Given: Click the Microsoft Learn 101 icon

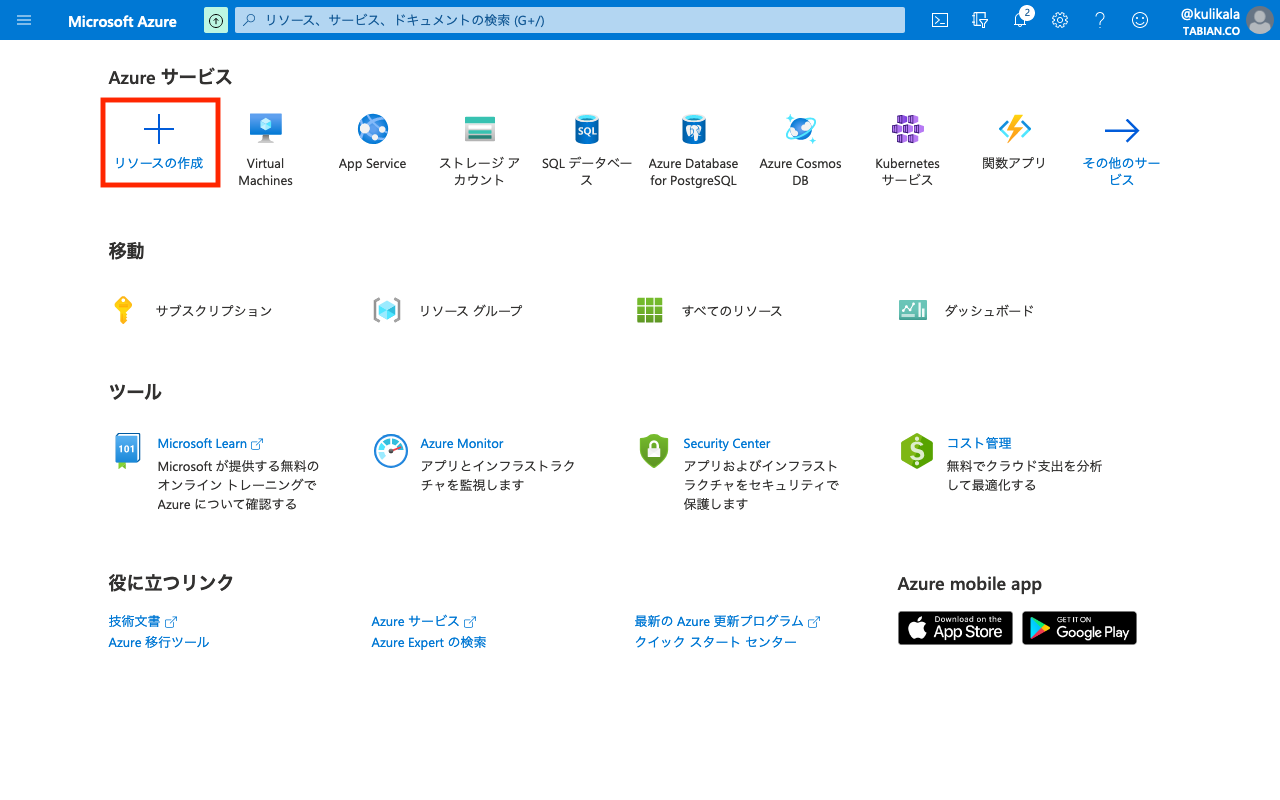Looking at the screenshot, I should coord(127,450).
